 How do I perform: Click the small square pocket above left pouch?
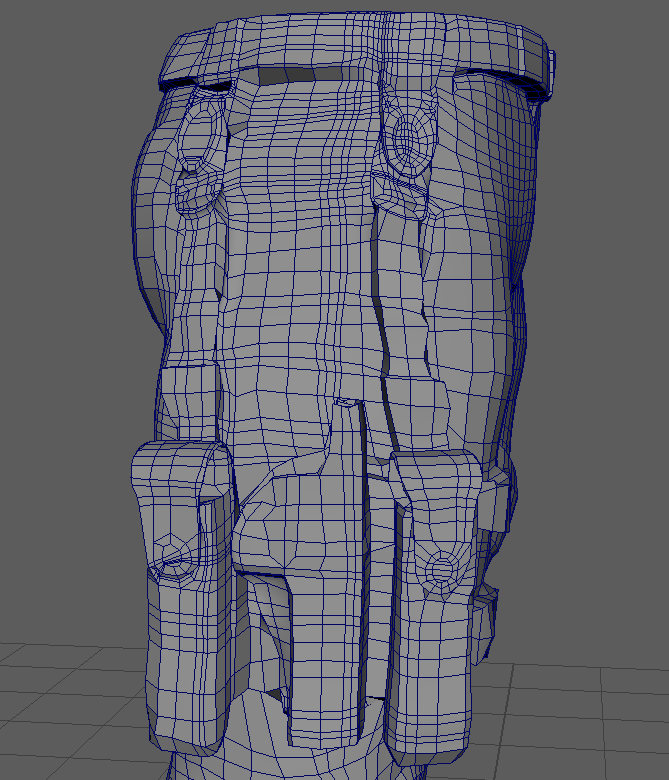(x=188, y=402)
